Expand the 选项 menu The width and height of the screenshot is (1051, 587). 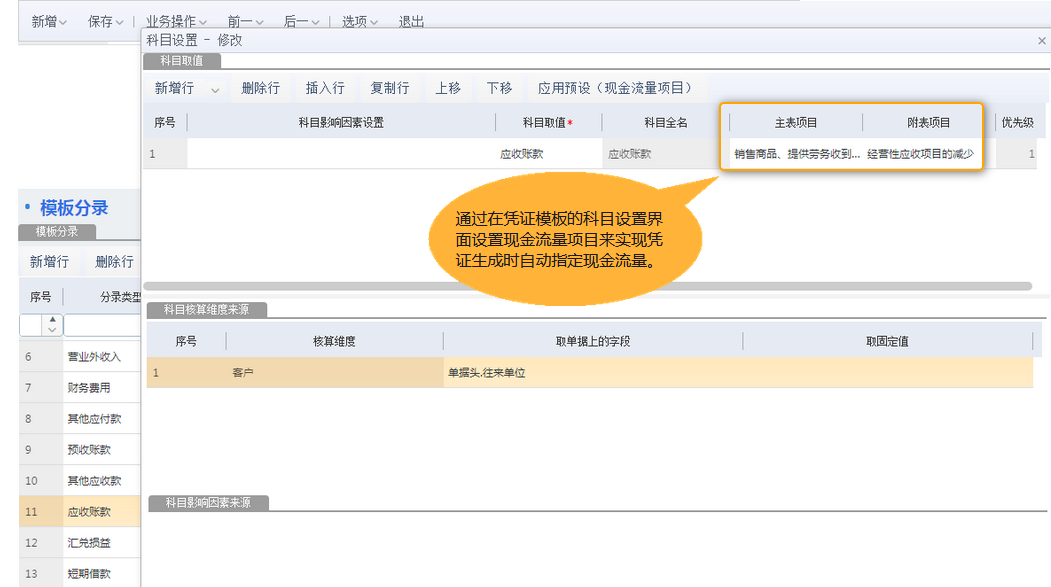click(x=360, y=21)
